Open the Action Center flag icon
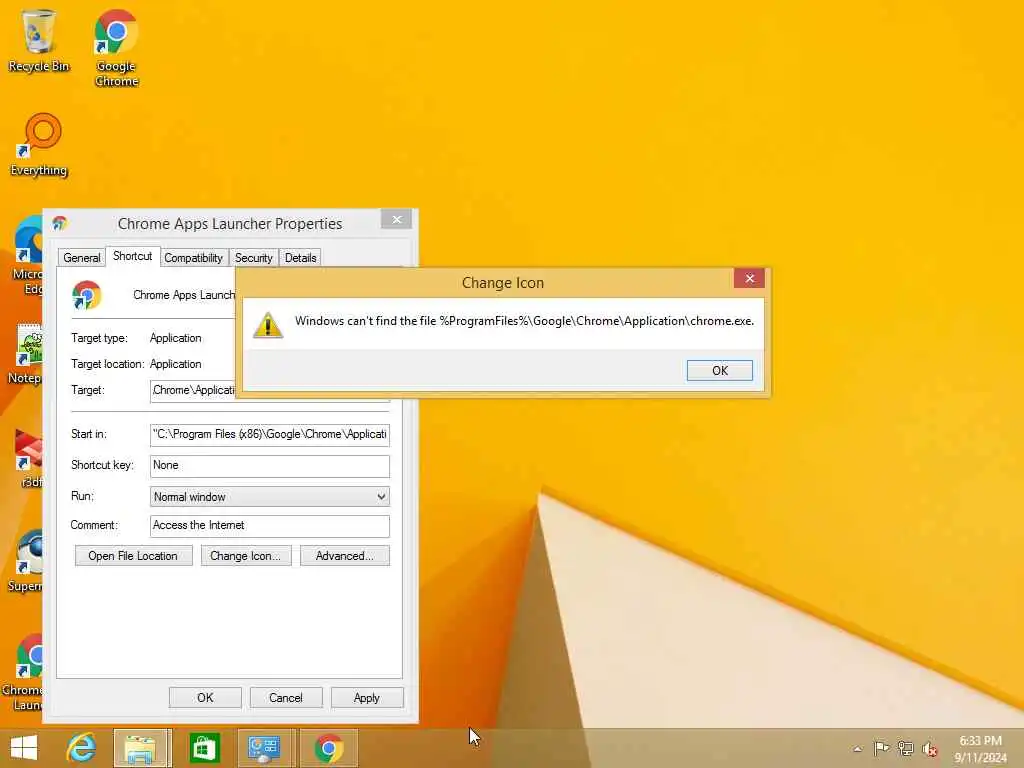Image resolution: width=1024 pixels, height=768 pixels. click(881, 748)
